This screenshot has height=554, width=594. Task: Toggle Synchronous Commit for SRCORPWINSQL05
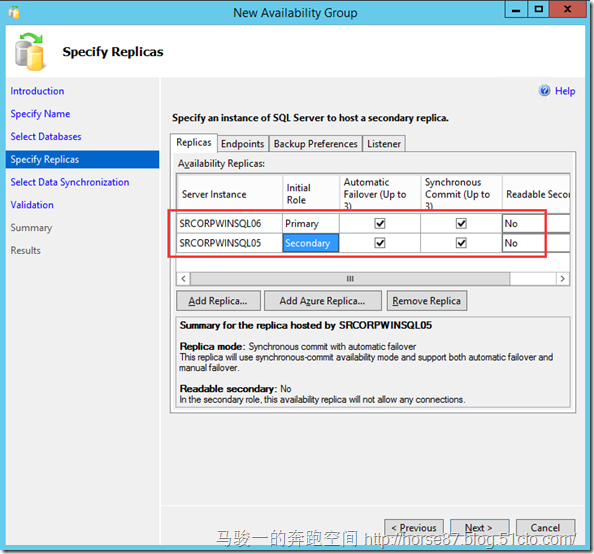461,243
